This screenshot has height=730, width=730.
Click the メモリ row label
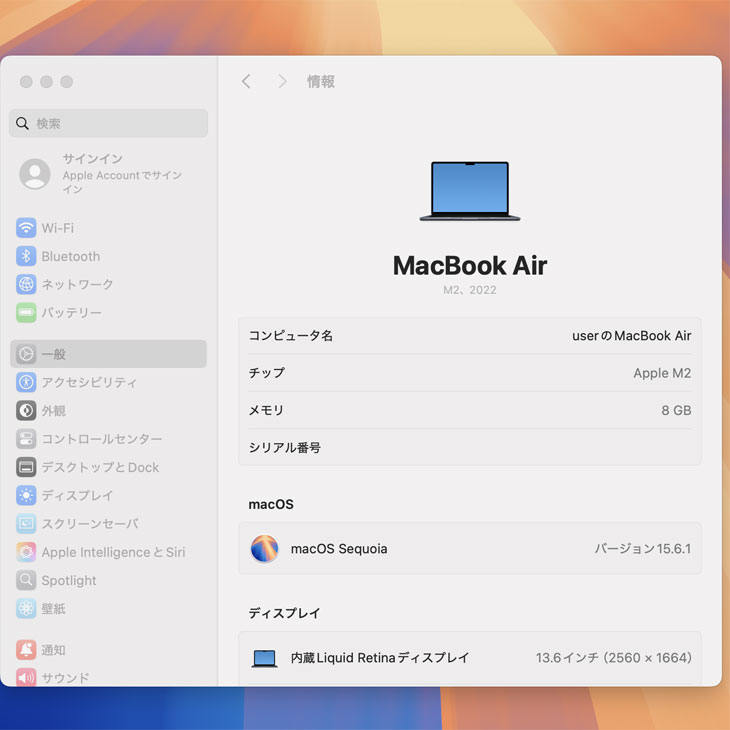coord(266,410)
